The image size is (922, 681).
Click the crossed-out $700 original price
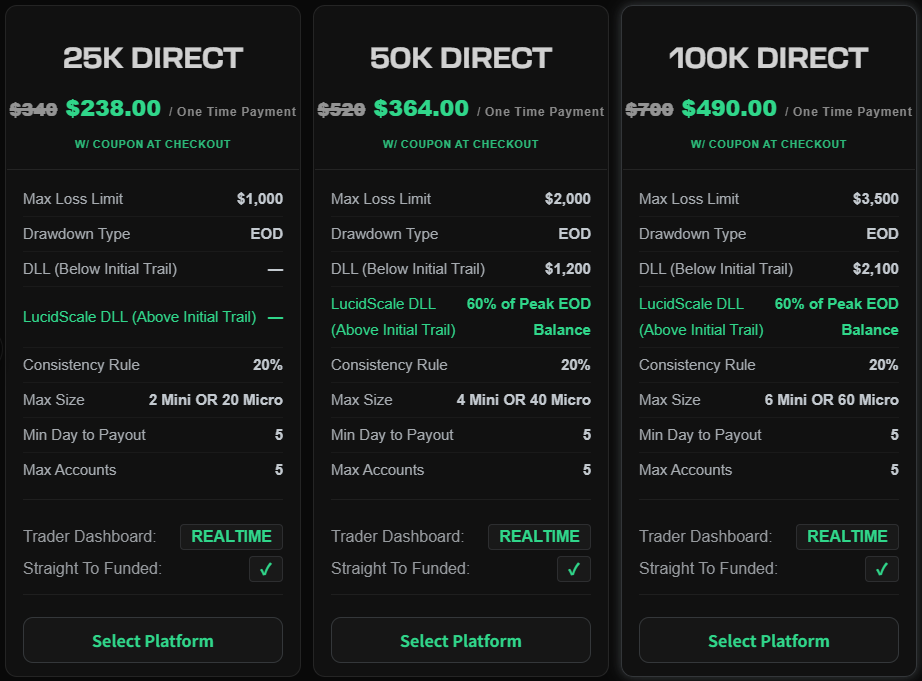pyautogui.click(x=649, y=109)
